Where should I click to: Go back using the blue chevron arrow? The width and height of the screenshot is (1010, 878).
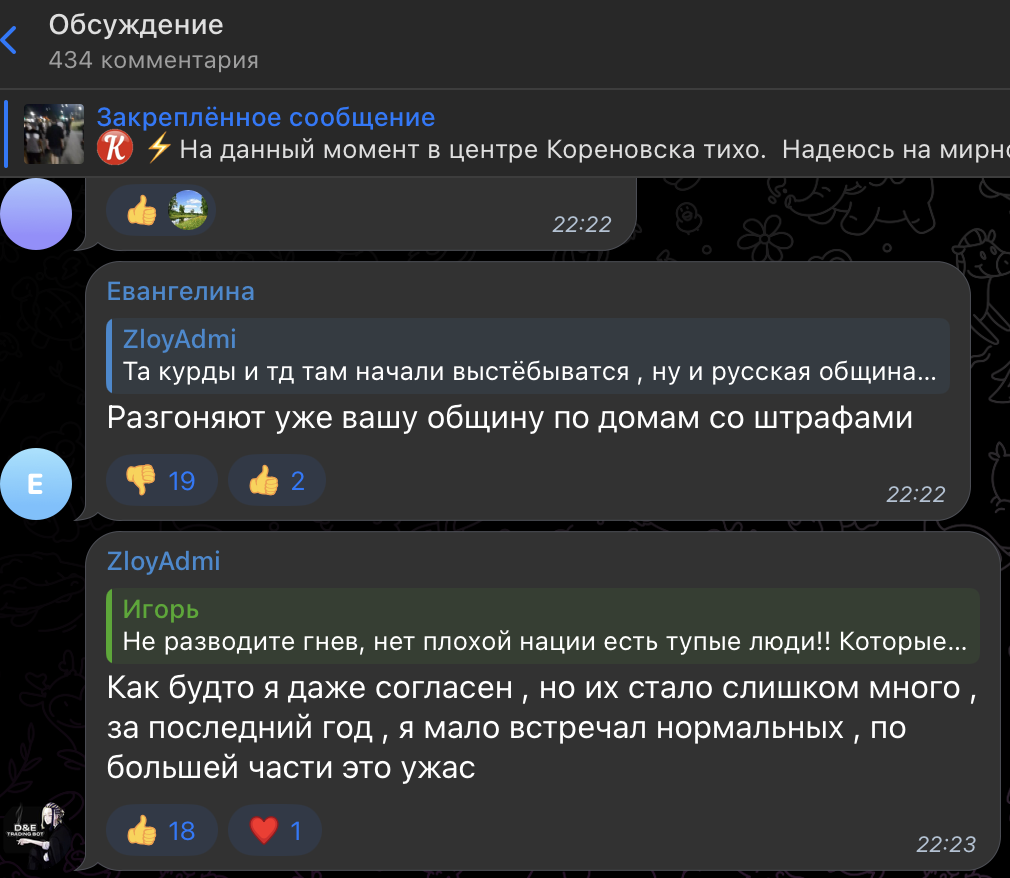10,41
